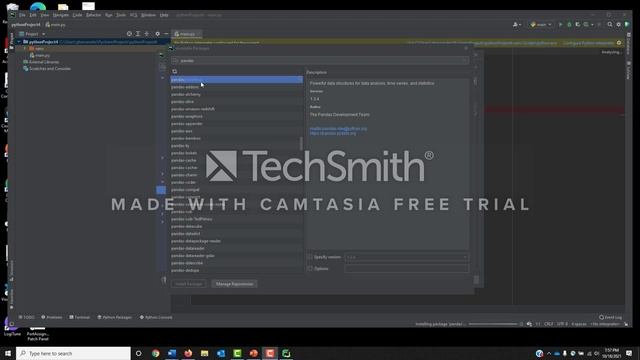Click Configure Python interpreter link
The height and width of the screenshot is (360, 640).
589,43
